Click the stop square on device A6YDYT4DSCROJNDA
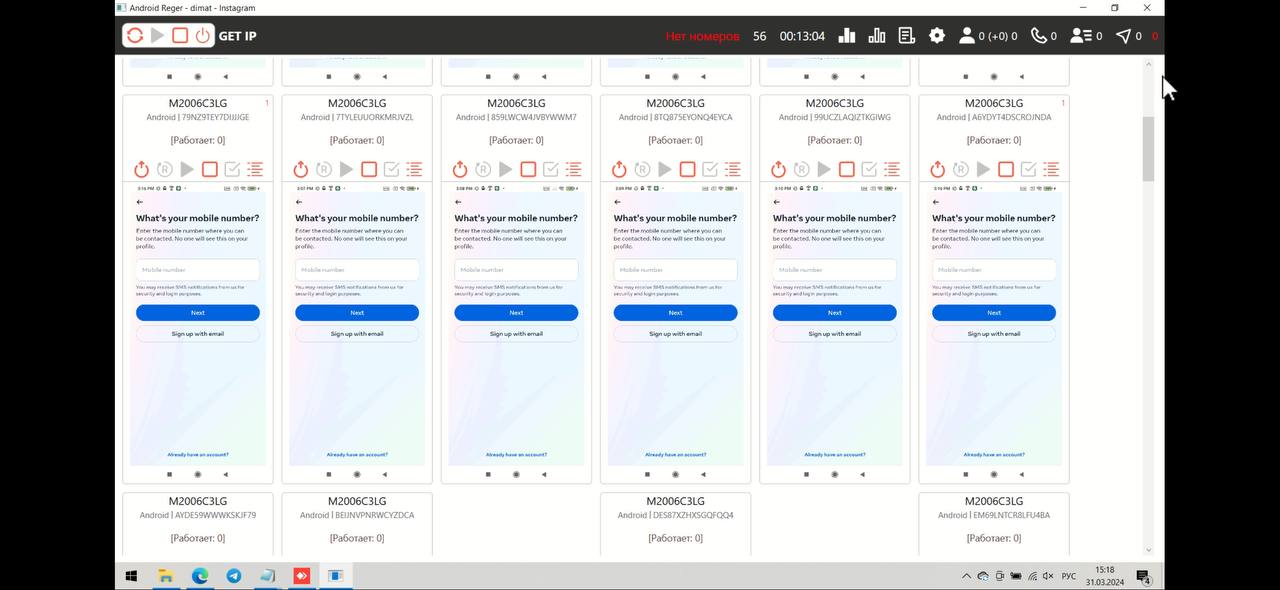The width and height of the screenshot is (1280, 590). [1006, 169]
